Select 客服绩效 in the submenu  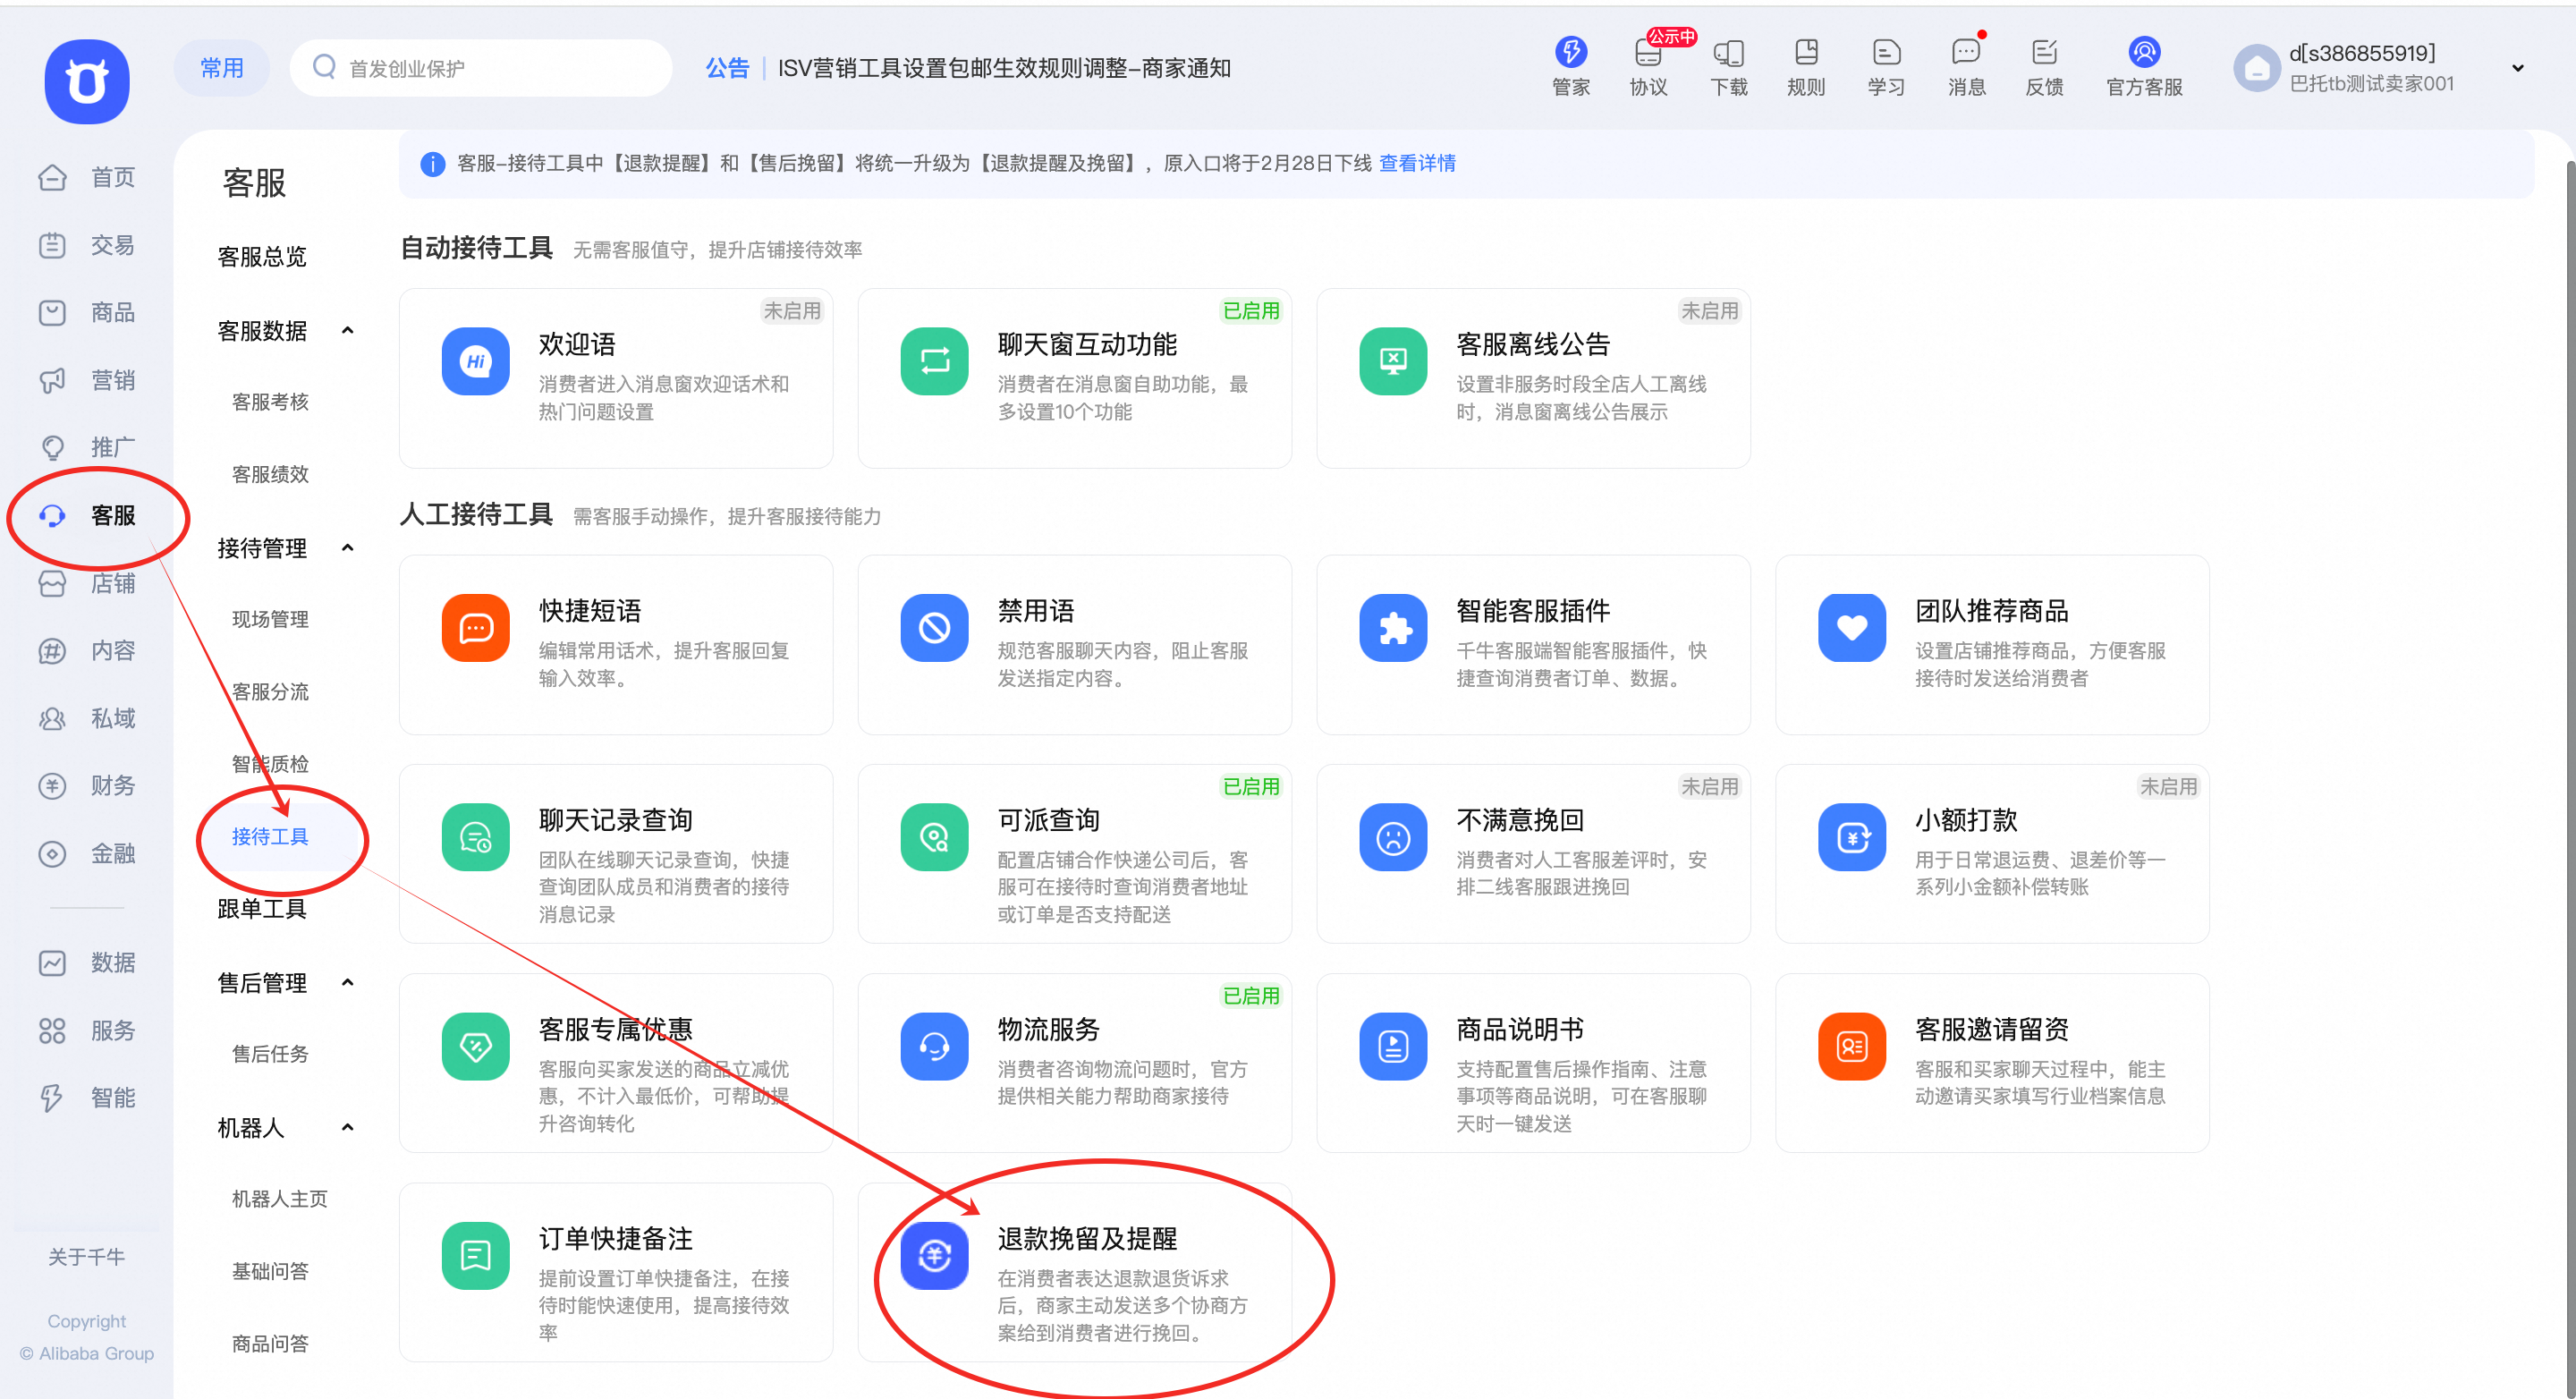click(270, 475)
